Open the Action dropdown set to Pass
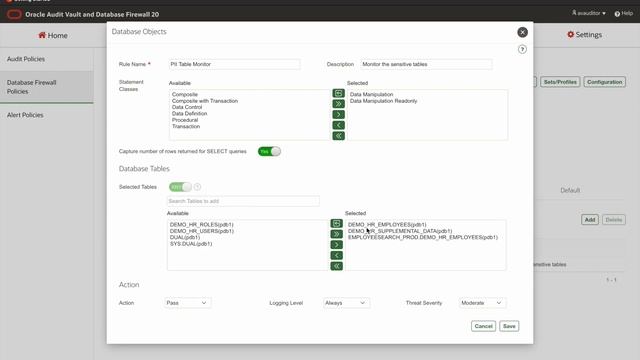This screenshot has height=360, width=640. tap(187, 303)
